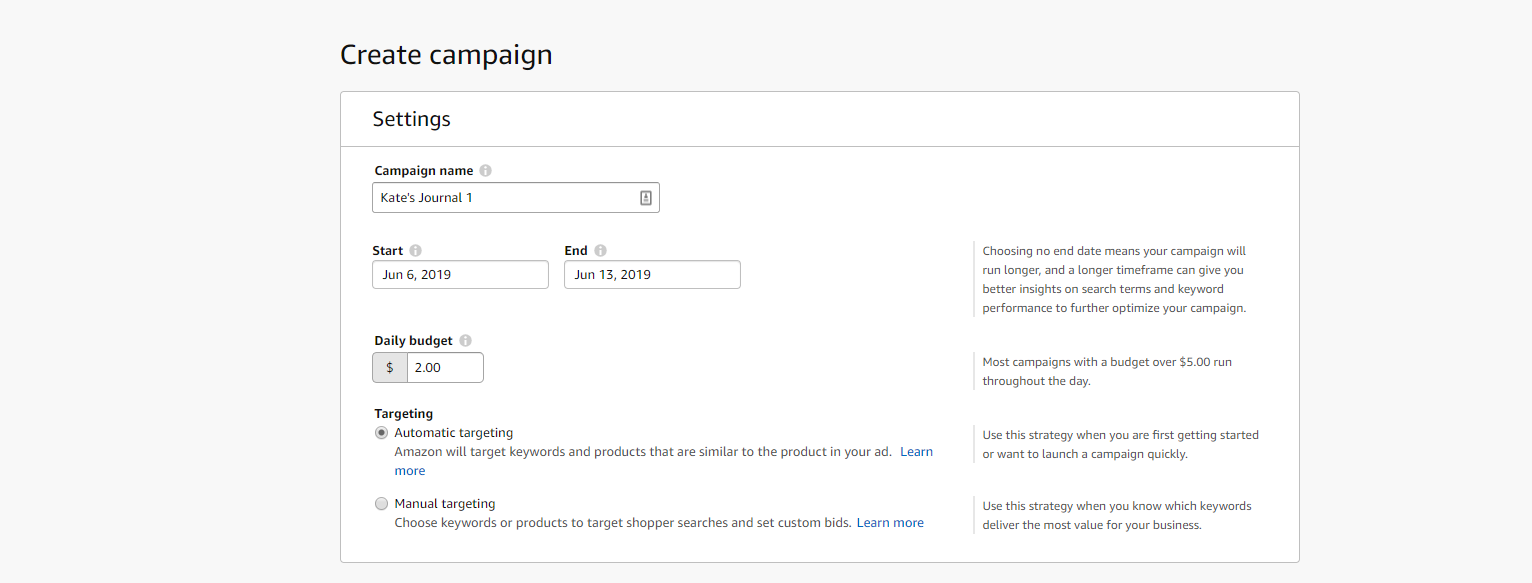The width and height of the screenshot is (1532, 583).
Task: Click the Daily budget field label
Action: [x=414, y=341]
